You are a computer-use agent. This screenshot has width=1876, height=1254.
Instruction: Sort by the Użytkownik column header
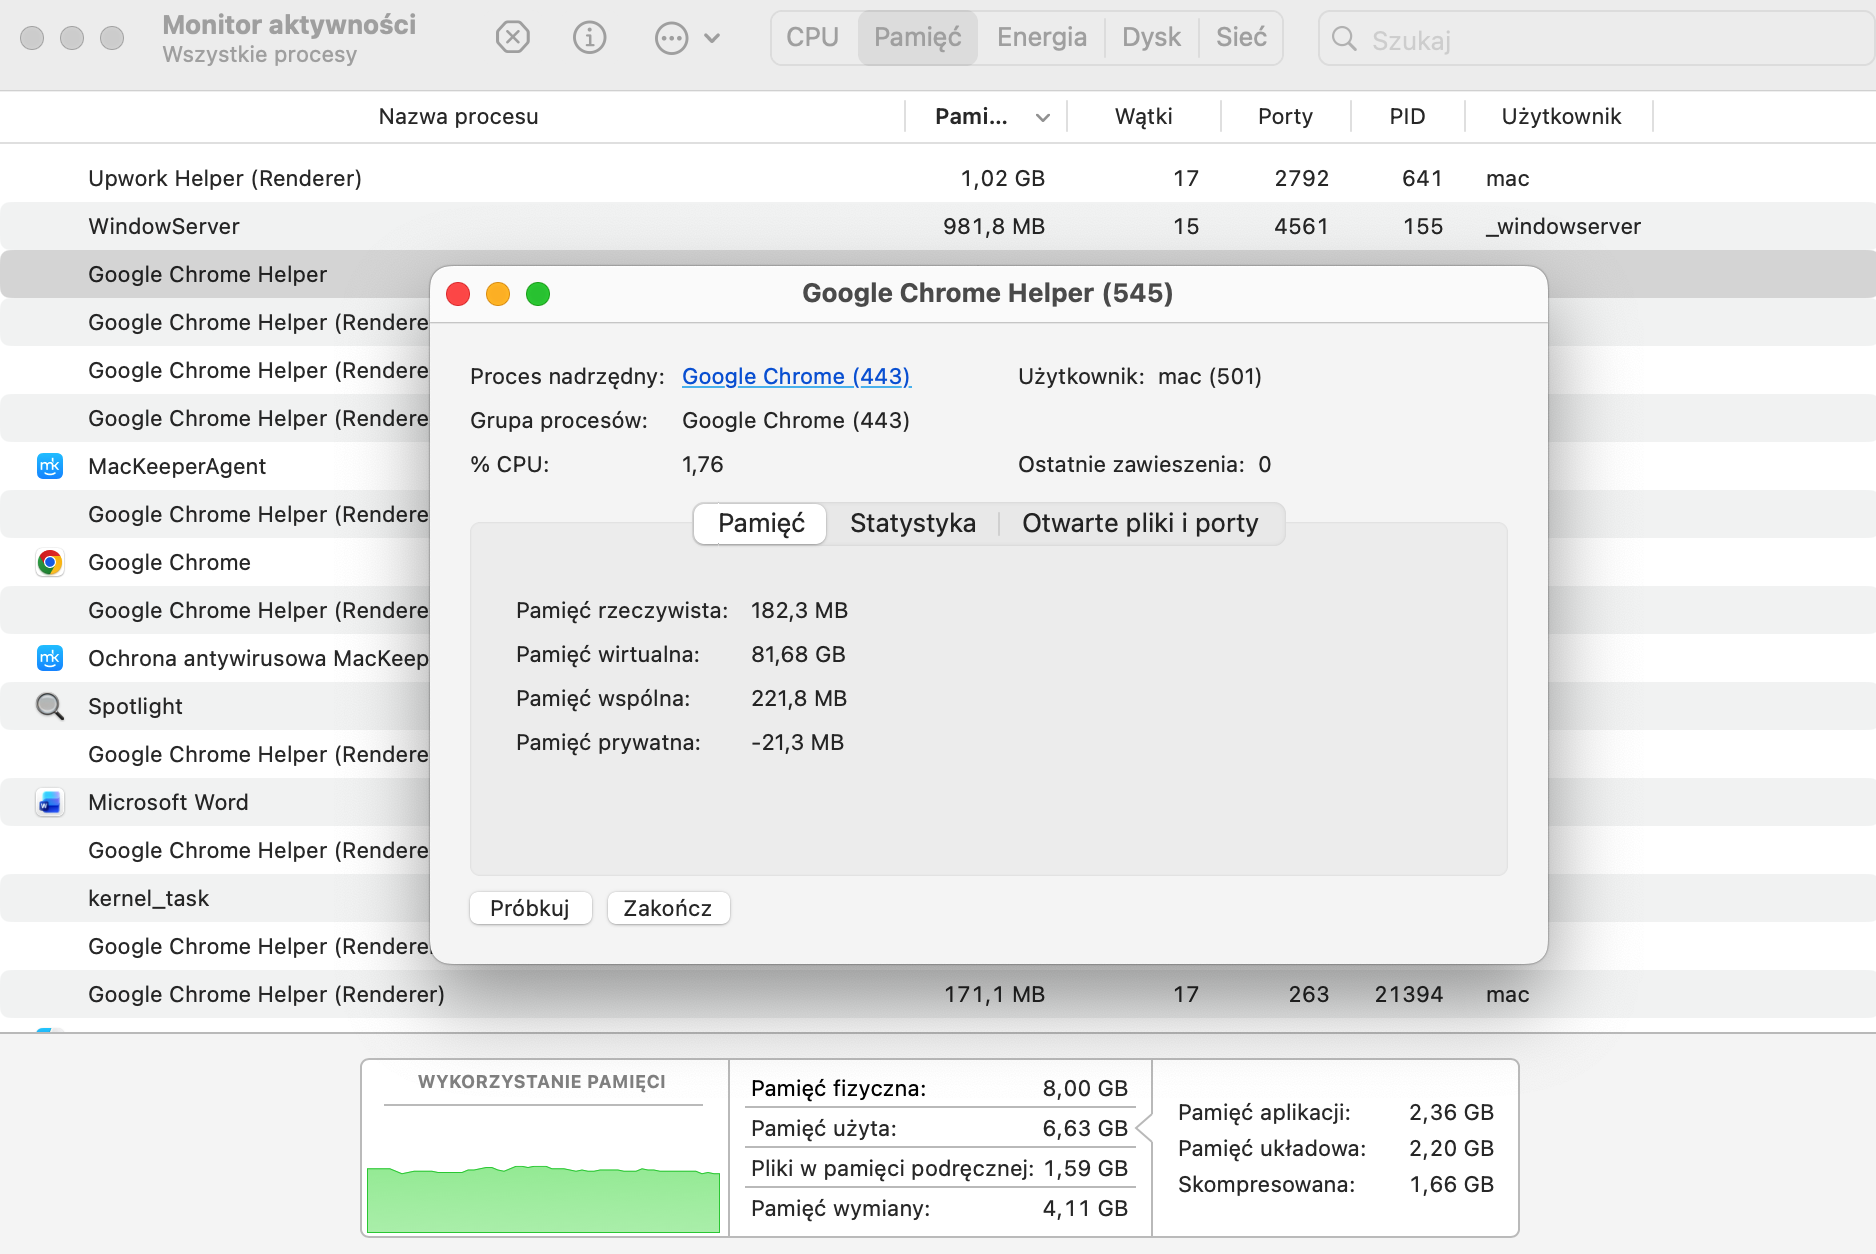point(1561,116)
